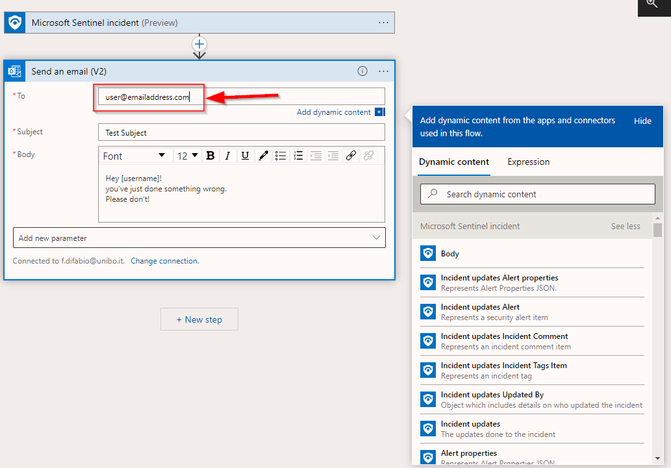Image resolution: width=671 pixels, height=468 pixels.
Task: Click the blue dynamic content plus badge
Action: point(380,112)
